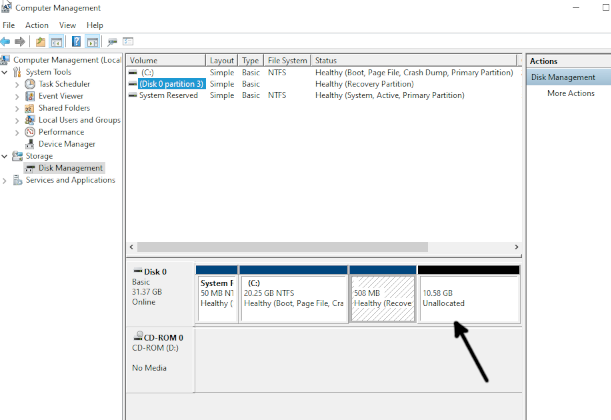Click the blue Help question mark icon
611x420 pixels.
(76, 42)
